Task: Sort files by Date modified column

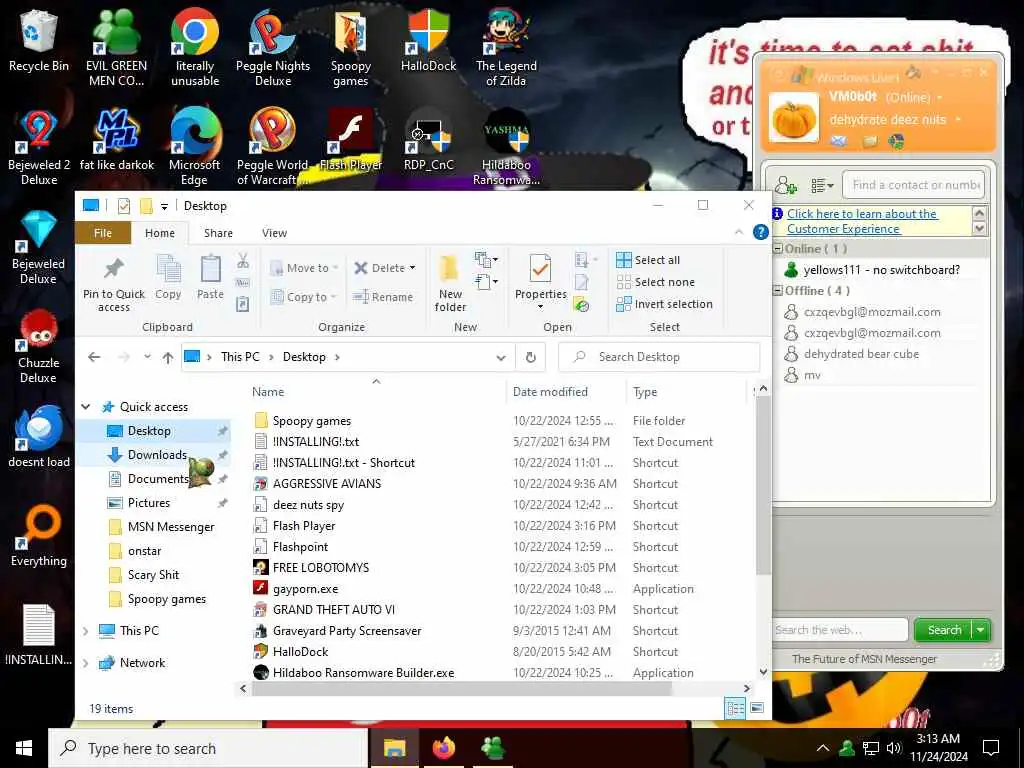Action: click(x=550, y=392)
